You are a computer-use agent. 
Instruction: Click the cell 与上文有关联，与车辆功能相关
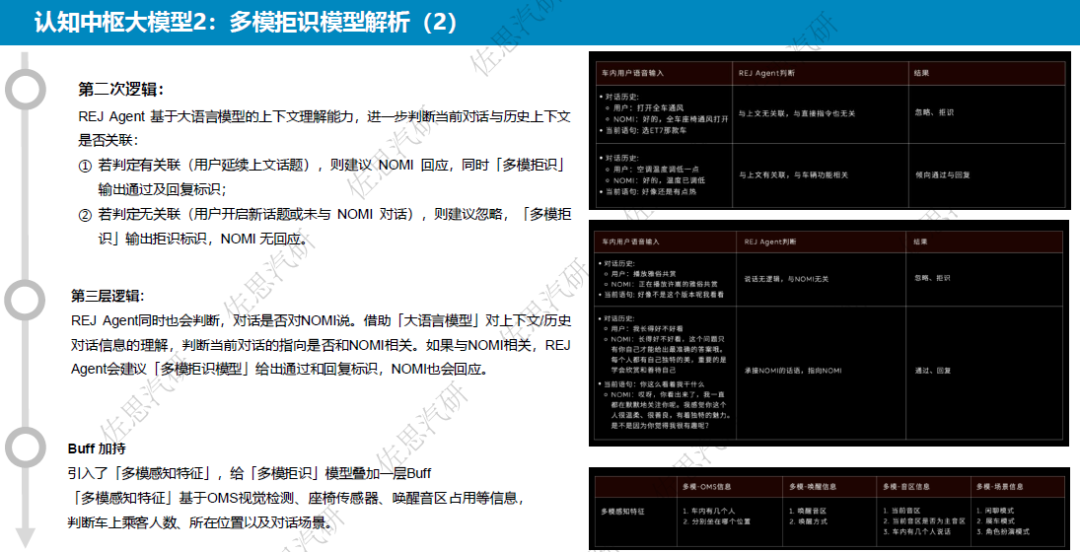793,175
